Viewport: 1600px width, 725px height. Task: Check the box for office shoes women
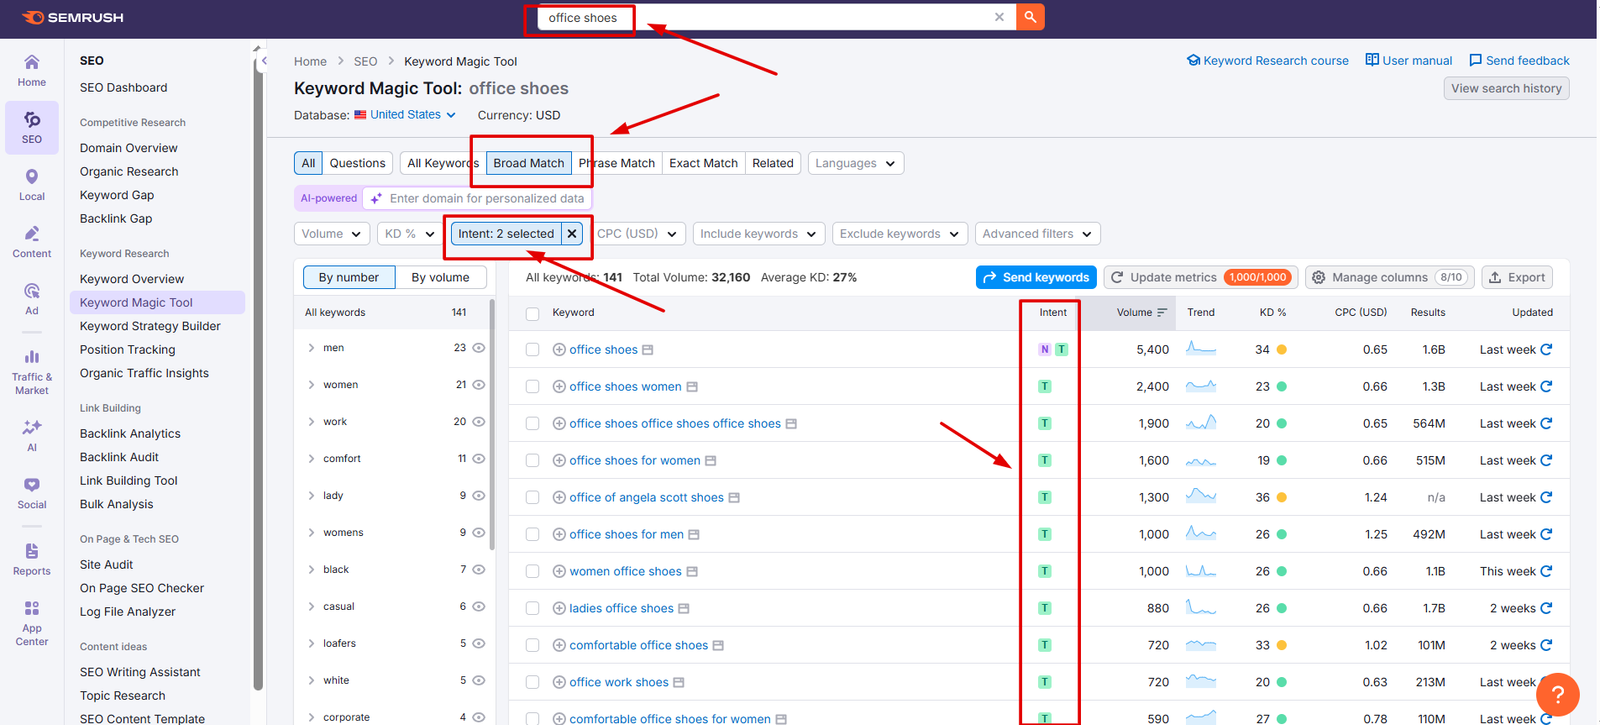(x=532, y=387)
